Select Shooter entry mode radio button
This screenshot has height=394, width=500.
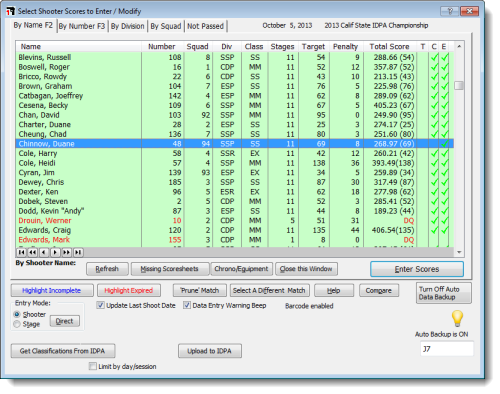[x=17, y=314]
